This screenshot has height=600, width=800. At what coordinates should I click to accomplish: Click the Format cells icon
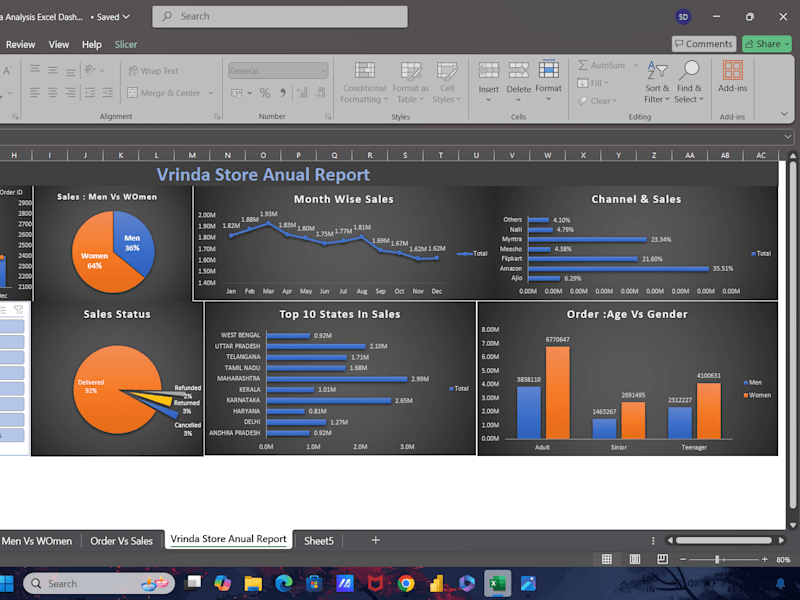coord(548,69)
